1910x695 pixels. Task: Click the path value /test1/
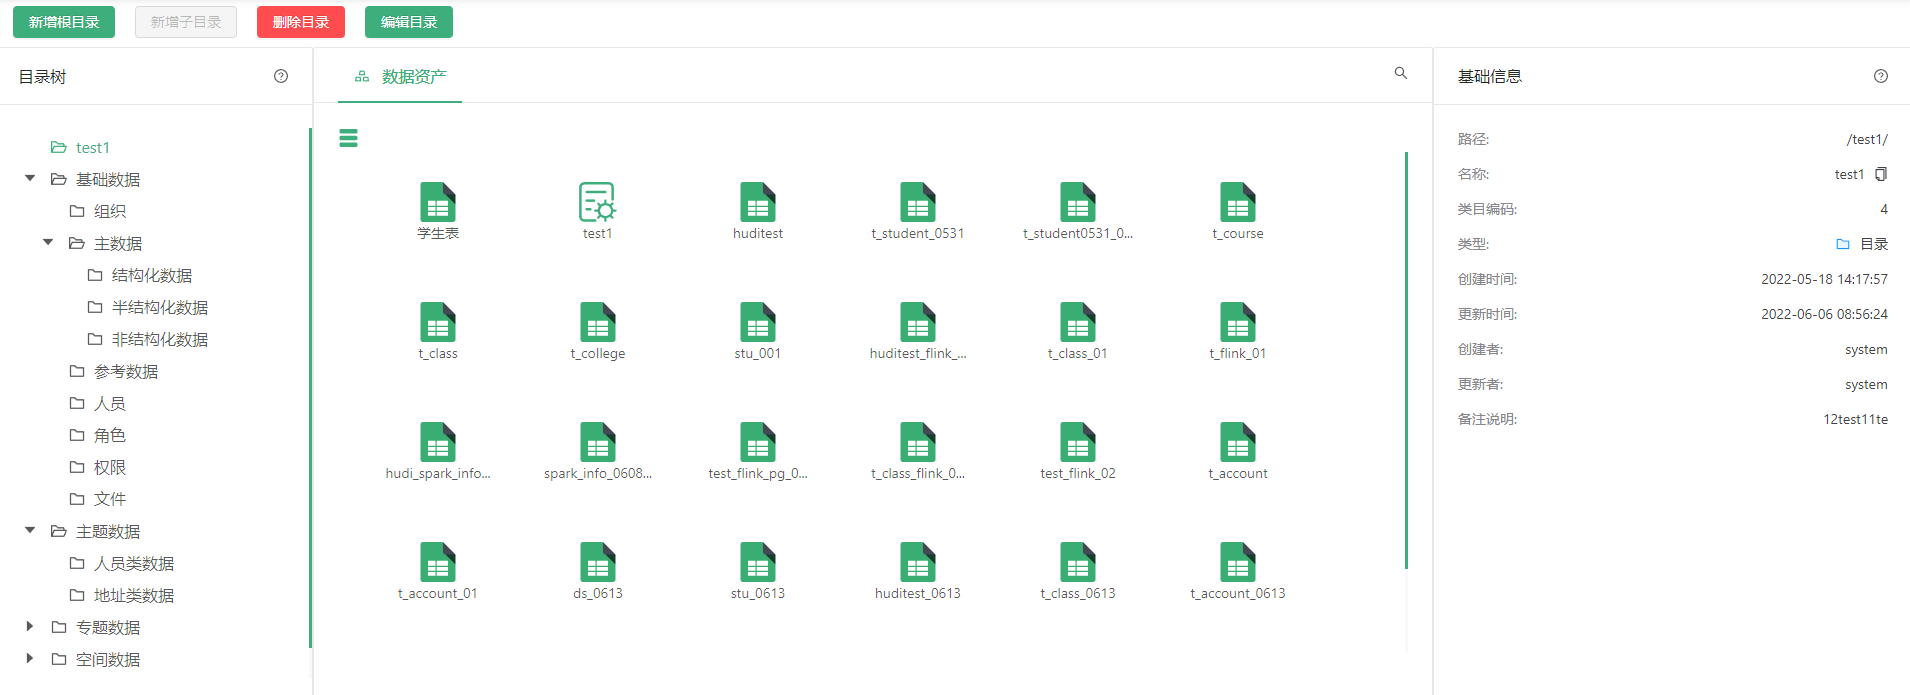pyautogui.click(x=1867, y=139)
